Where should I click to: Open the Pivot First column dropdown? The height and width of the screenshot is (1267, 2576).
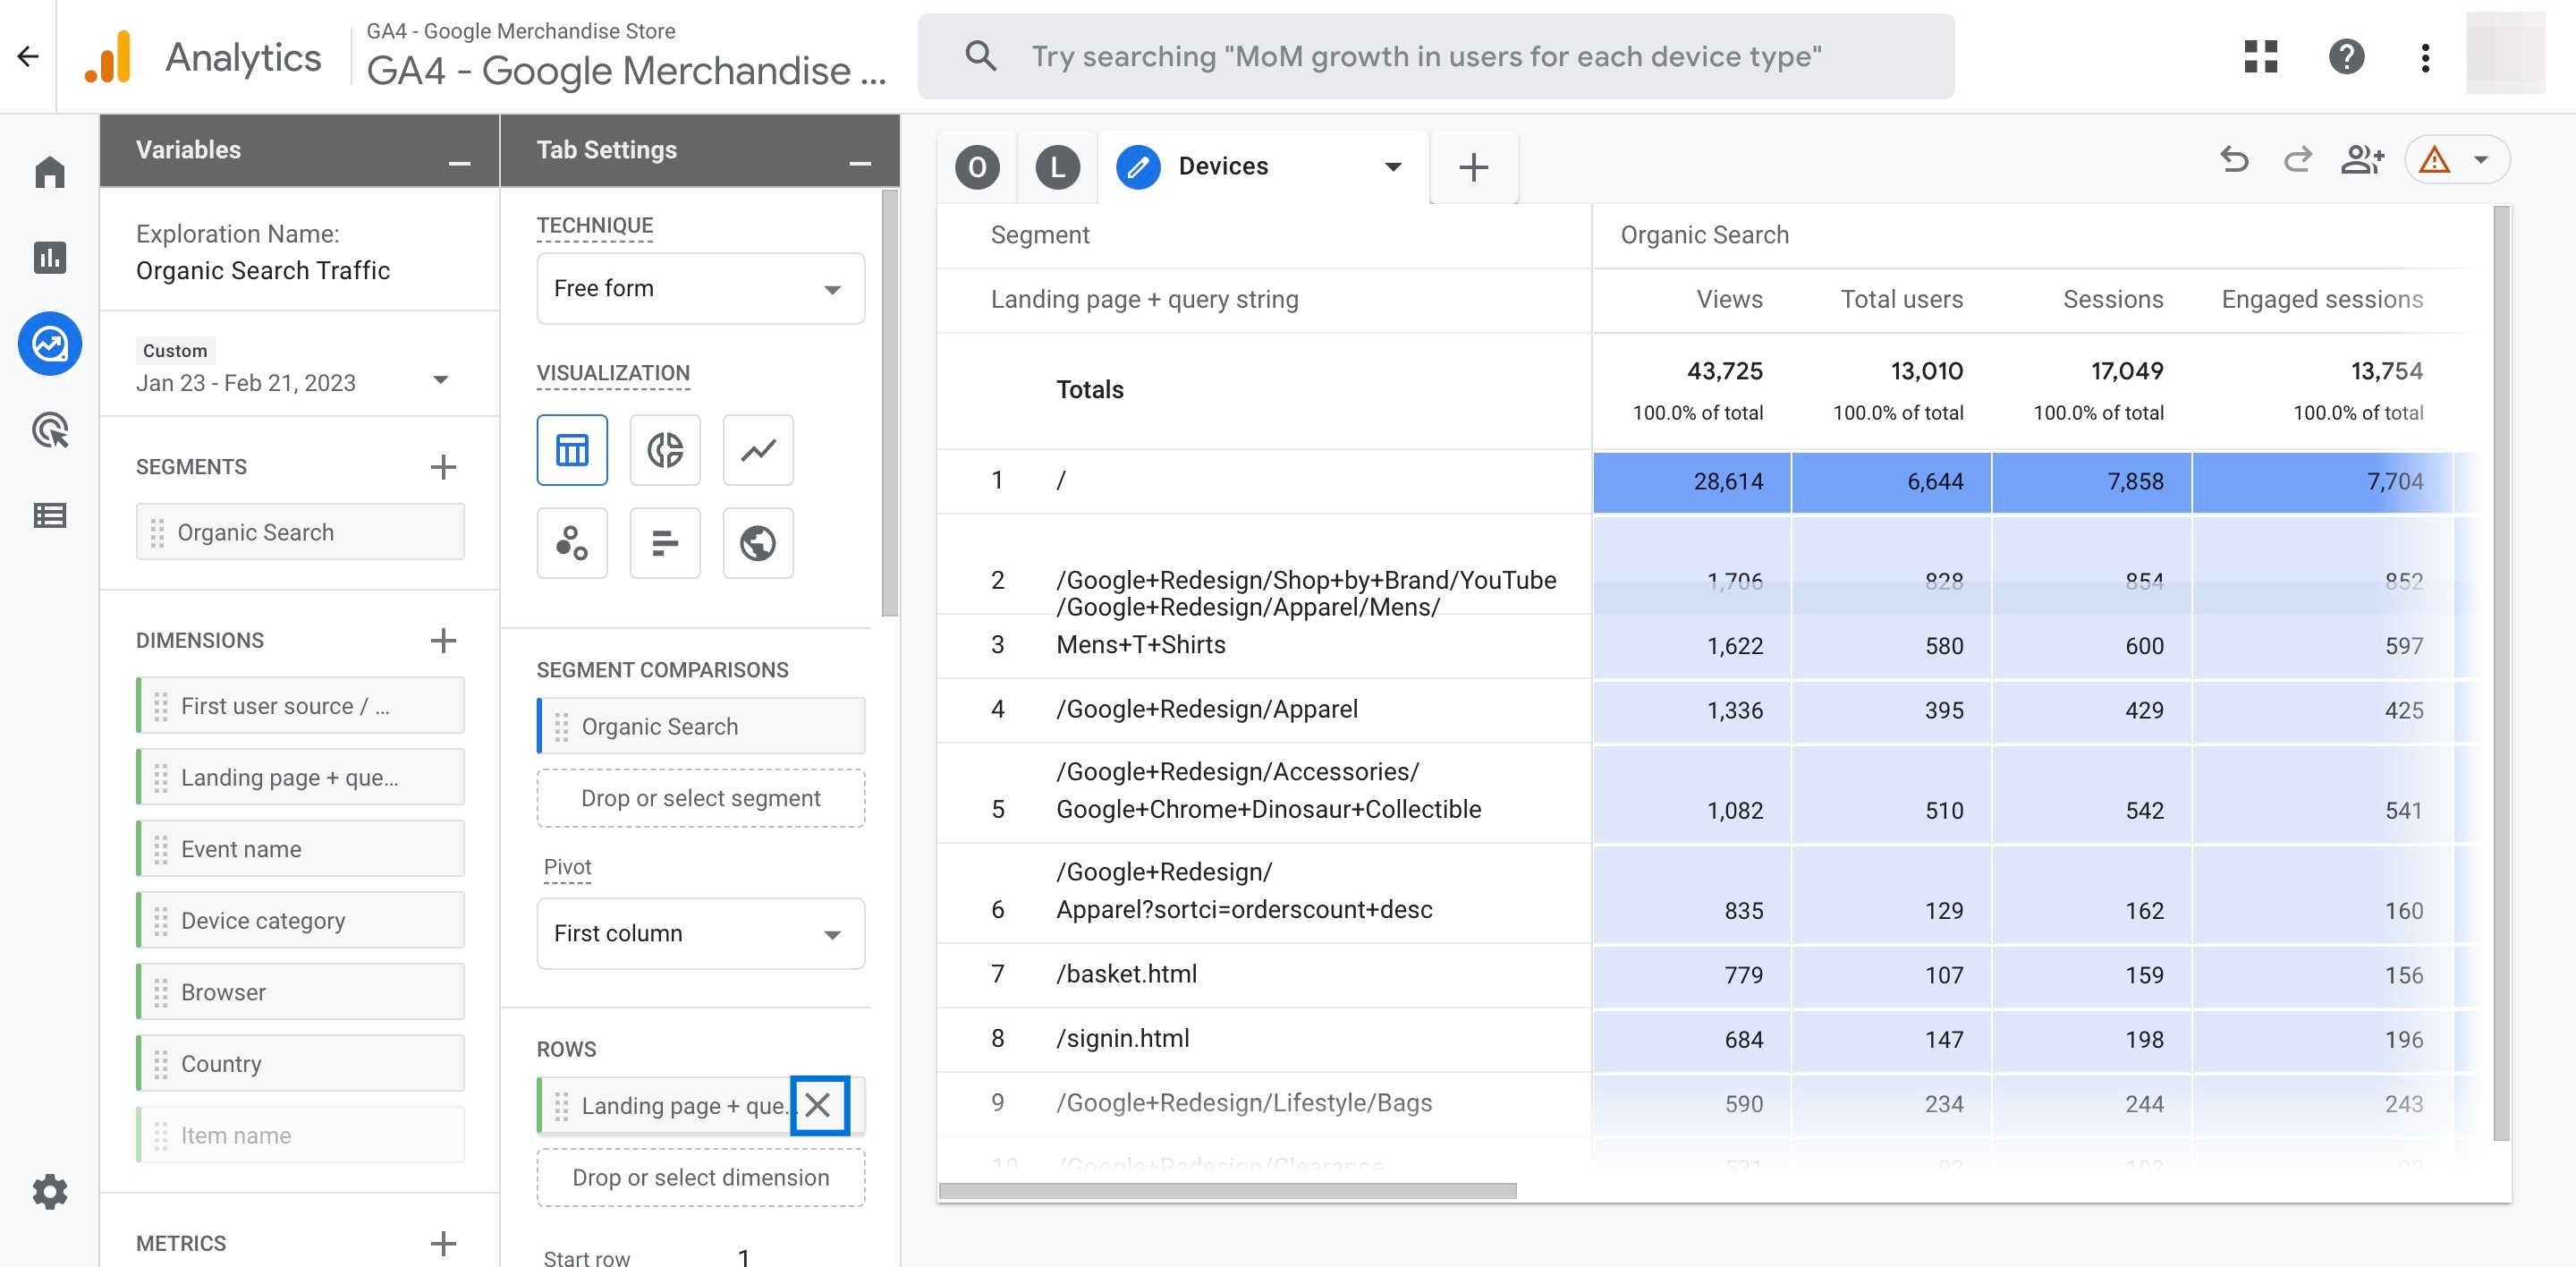(x=700, y=933)
